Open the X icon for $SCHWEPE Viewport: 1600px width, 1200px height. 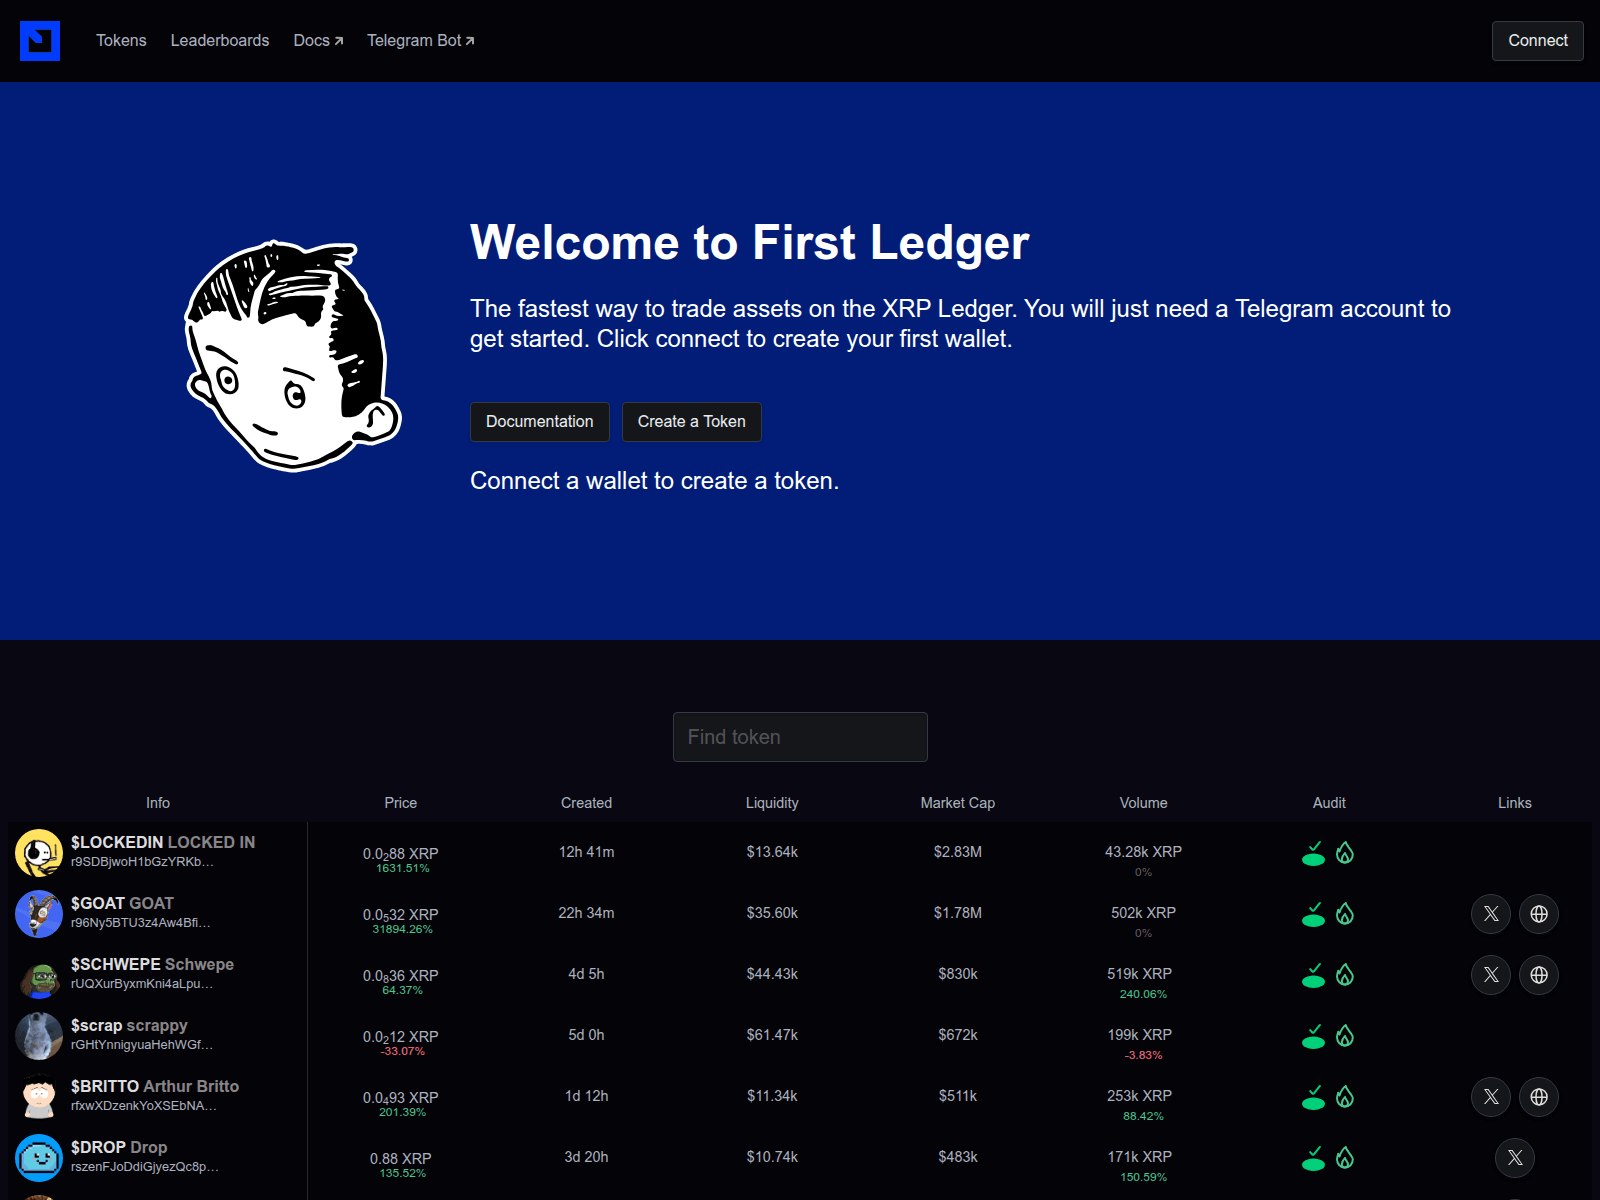point(1491,975)
